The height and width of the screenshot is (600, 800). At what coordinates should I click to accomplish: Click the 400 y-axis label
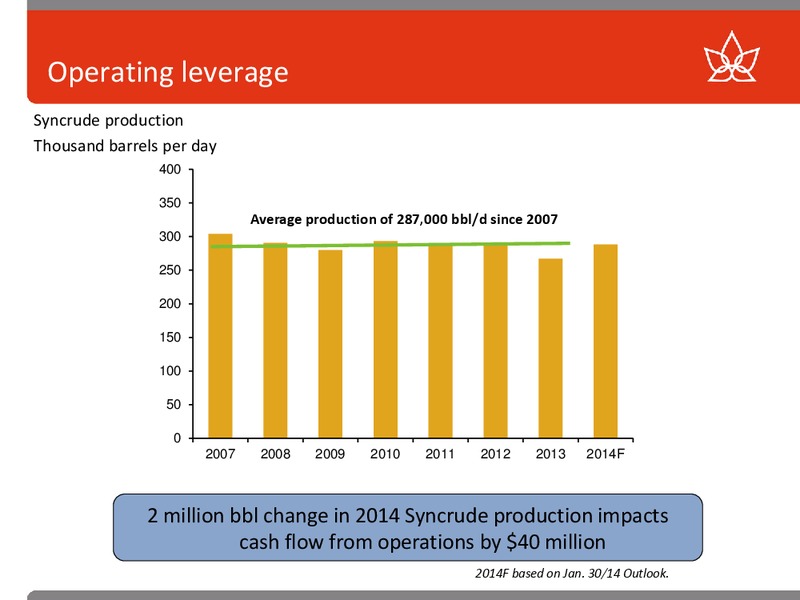coord(170,169)
